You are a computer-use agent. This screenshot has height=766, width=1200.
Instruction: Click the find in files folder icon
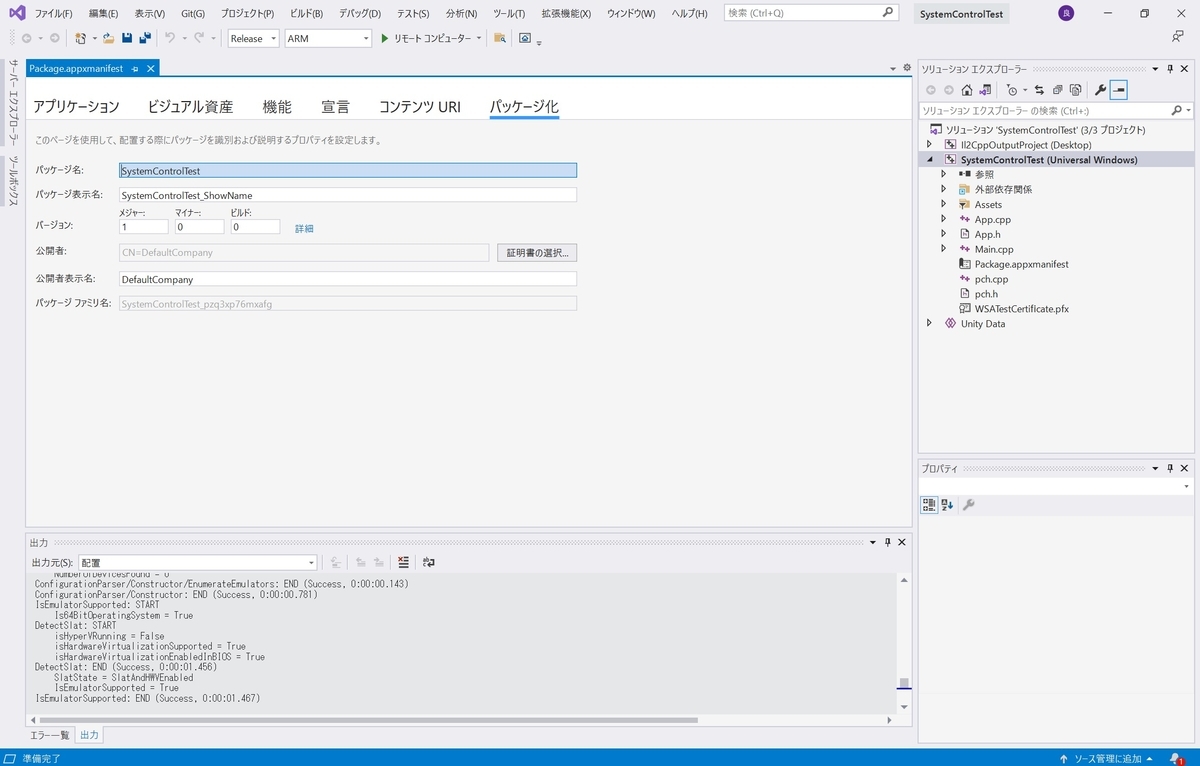point(500,38)
